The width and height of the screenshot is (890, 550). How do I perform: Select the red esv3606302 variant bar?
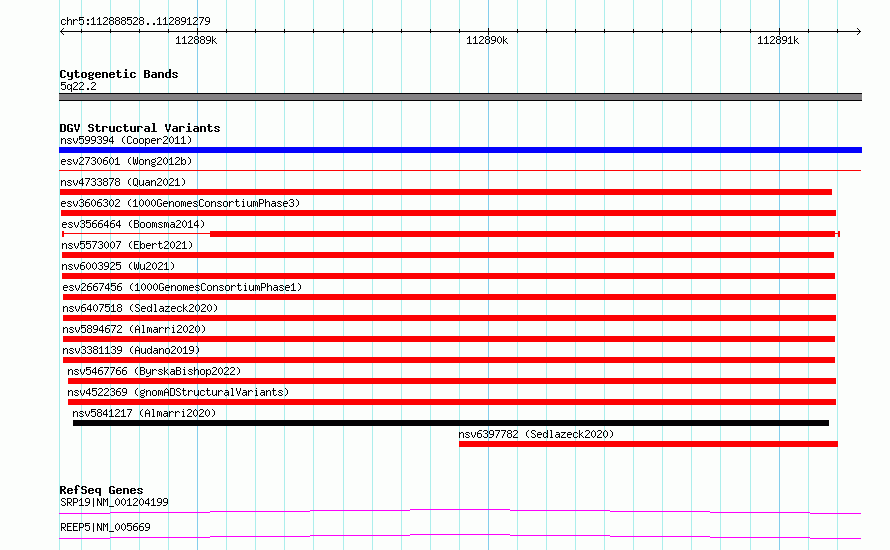(x=448, y=213)
